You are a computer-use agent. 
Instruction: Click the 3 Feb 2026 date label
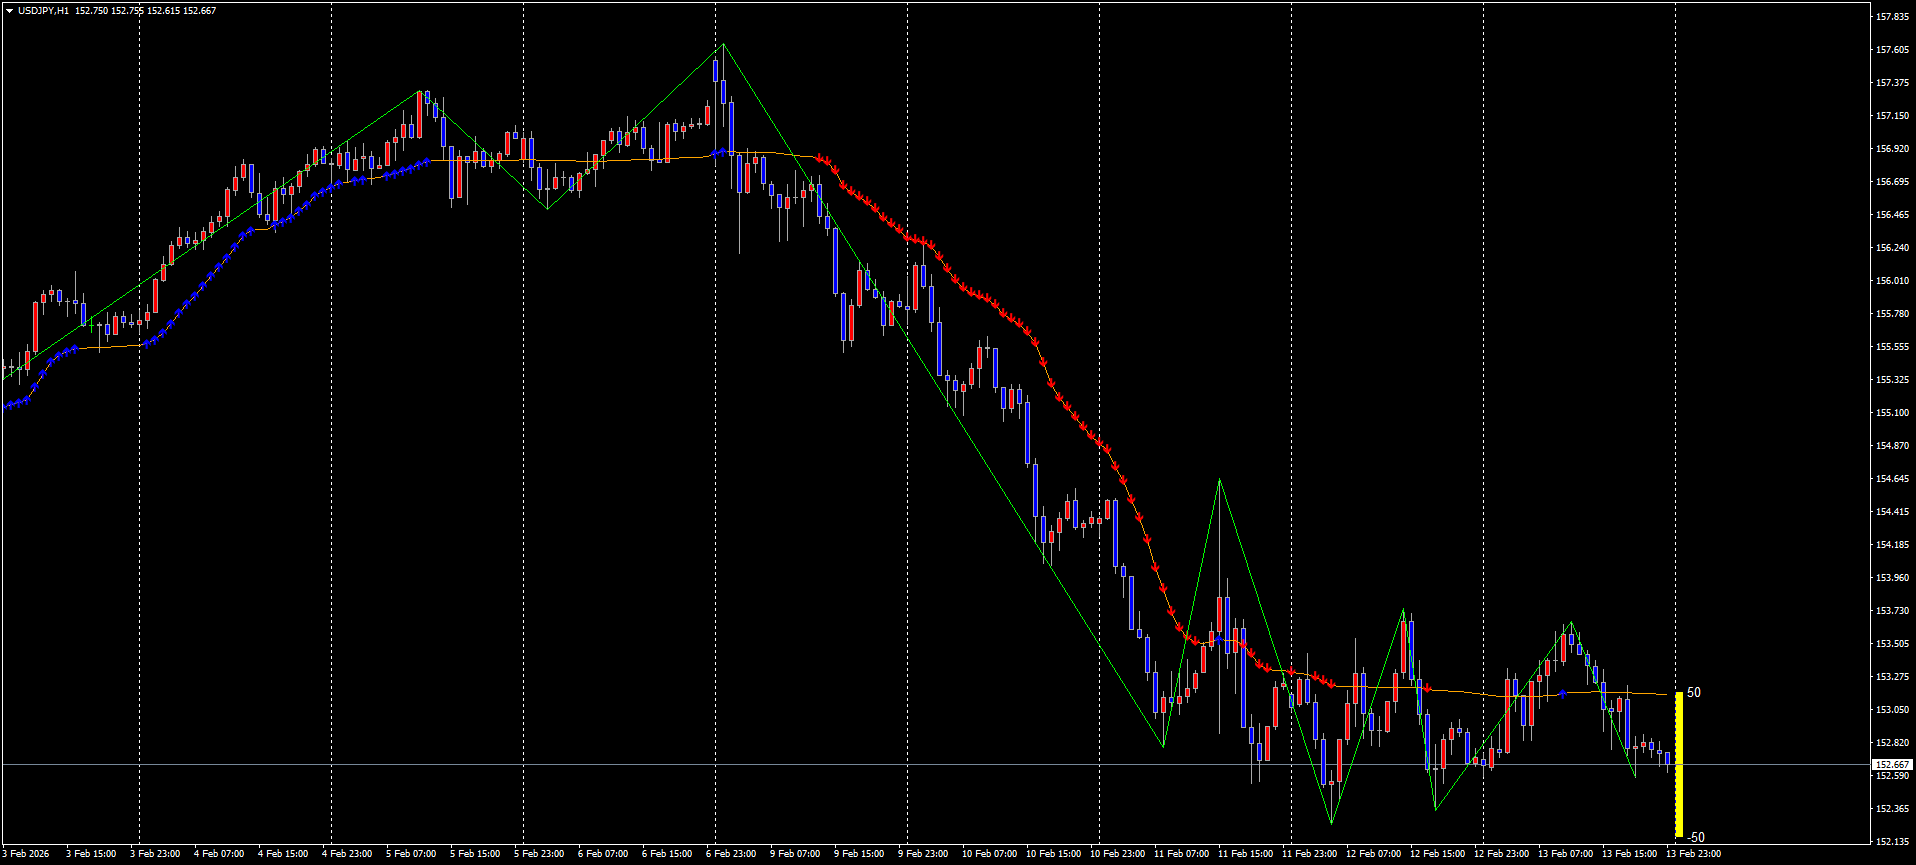pos(26,854)
